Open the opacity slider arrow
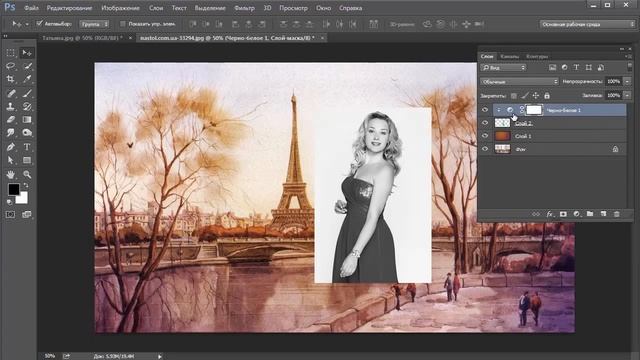Viewport: 640px width, 360px height. point(627,82)
